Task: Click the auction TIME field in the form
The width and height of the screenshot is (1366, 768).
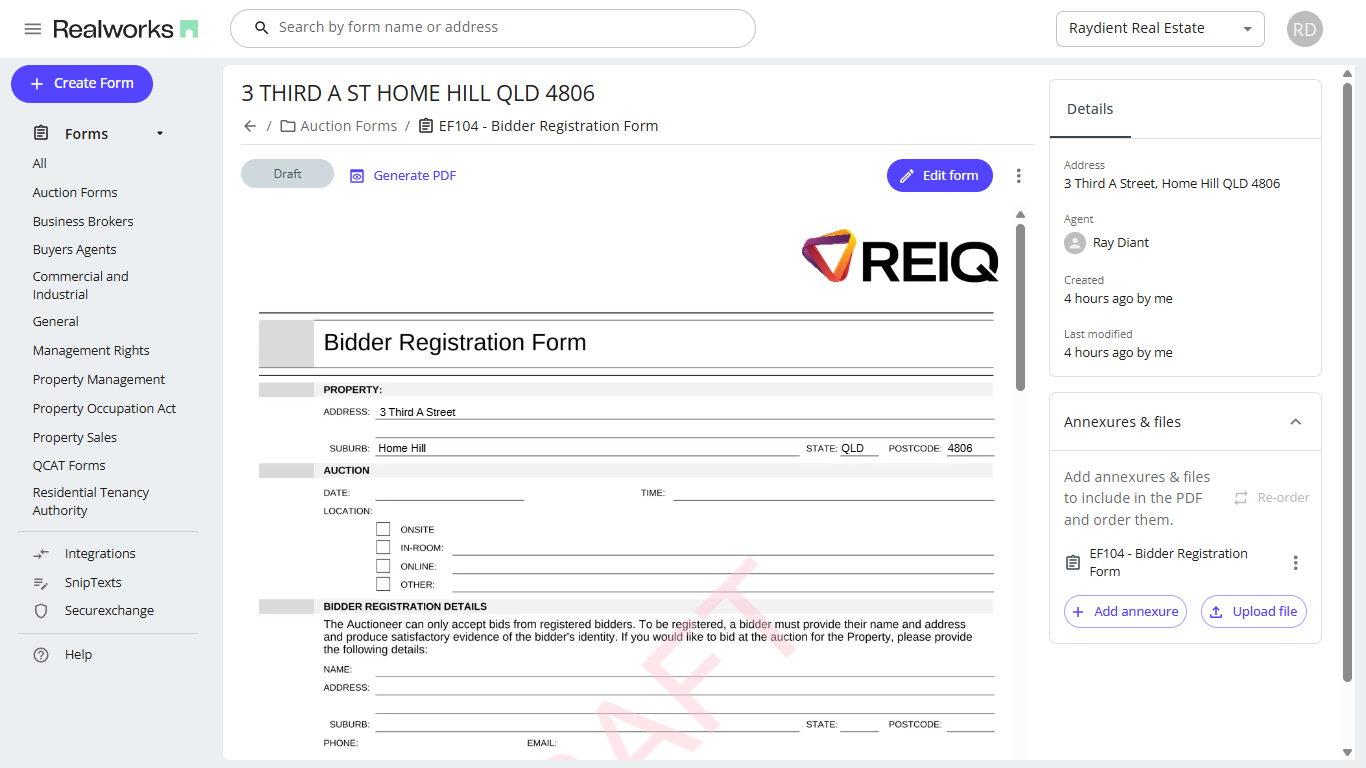Action: pos(834,493)
